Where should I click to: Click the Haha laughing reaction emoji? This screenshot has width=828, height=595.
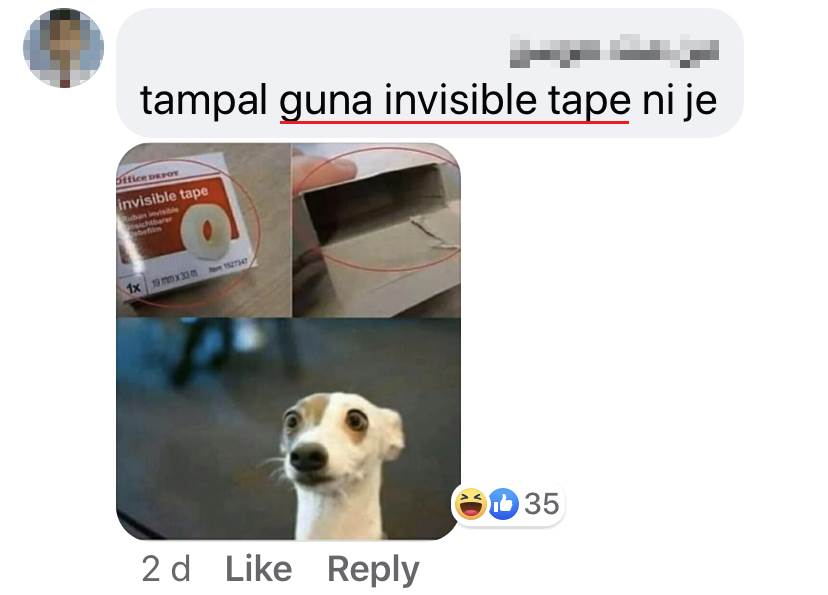[471, 504]
